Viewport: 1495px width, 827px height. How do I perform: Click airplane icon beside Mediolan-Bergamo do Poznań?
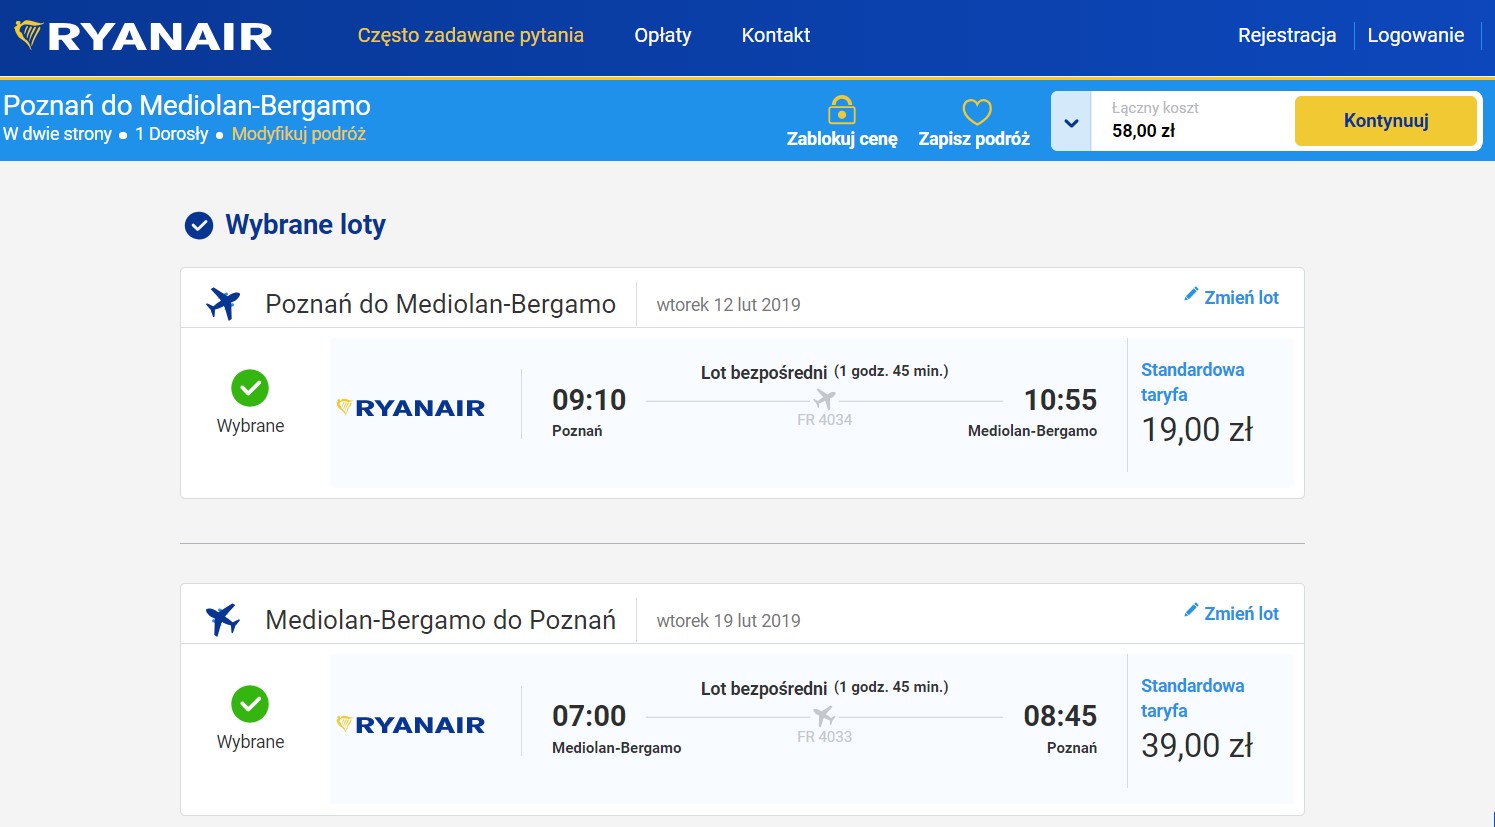coord(223,619)
